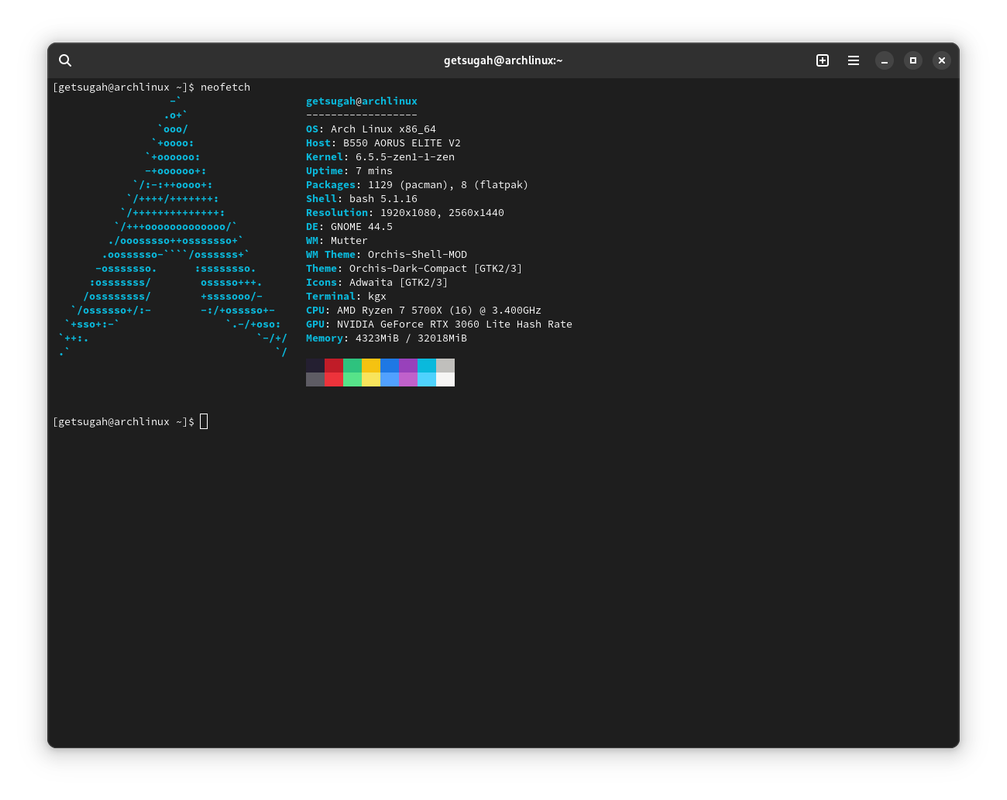The height and width of the screenshot is (800, 1007).
Task: Click the OS: Arch Linux x86_64 line
Action: click(x=371, y=129)
